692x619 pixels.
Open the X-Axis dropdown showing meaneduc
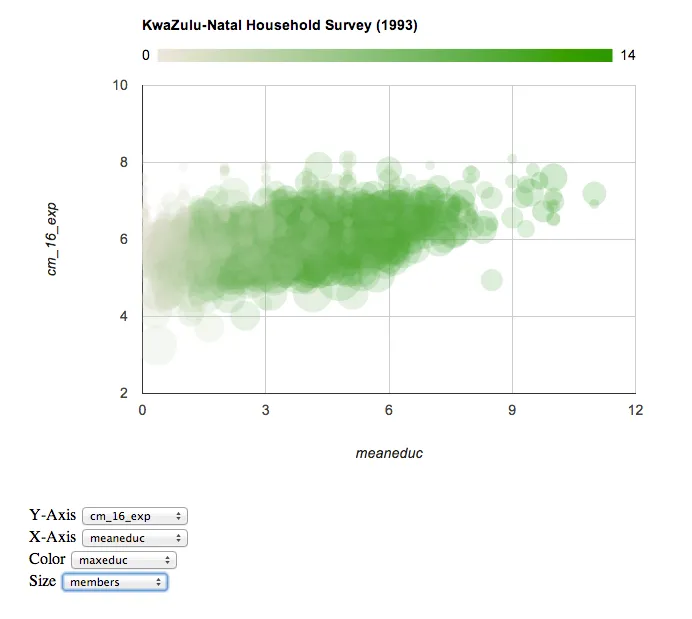(135, 538)
